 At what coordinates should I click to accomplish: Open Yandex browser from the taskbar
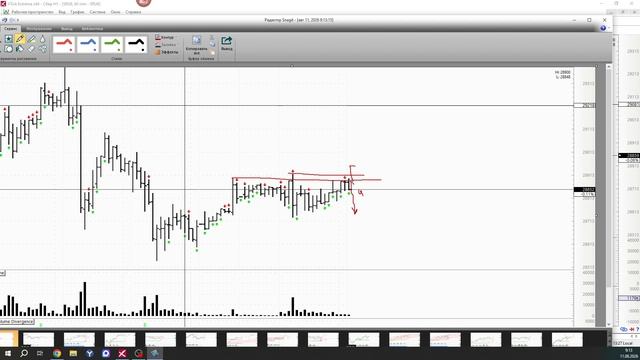click(89, 353)
